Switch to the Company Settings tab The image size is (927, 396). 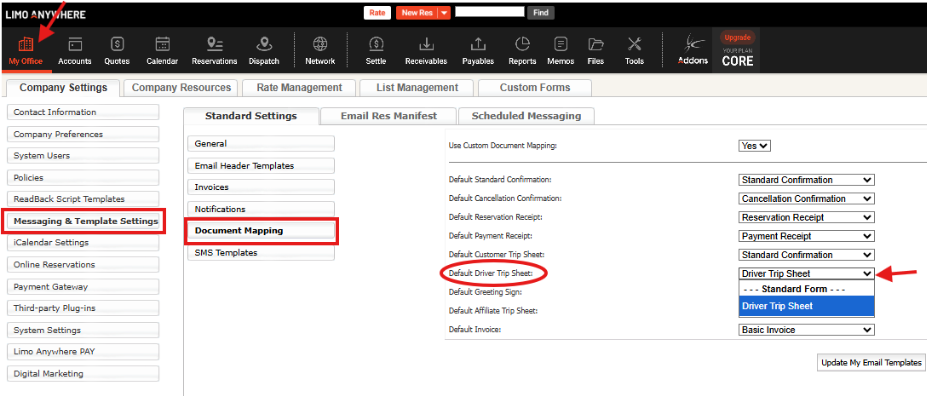(63, 87)
